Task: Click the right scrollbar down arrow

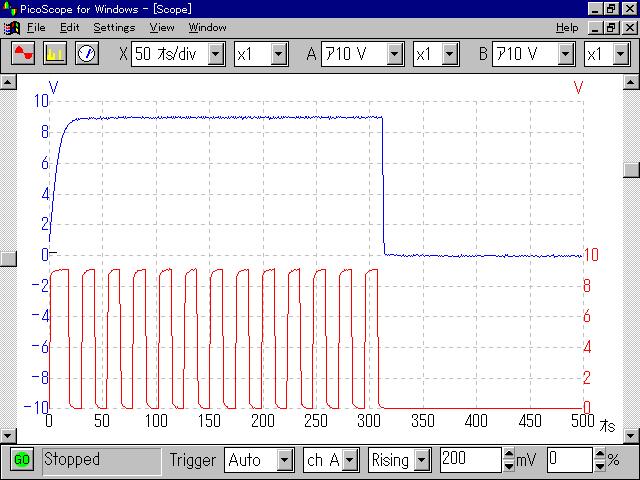Action: (631, 435)
